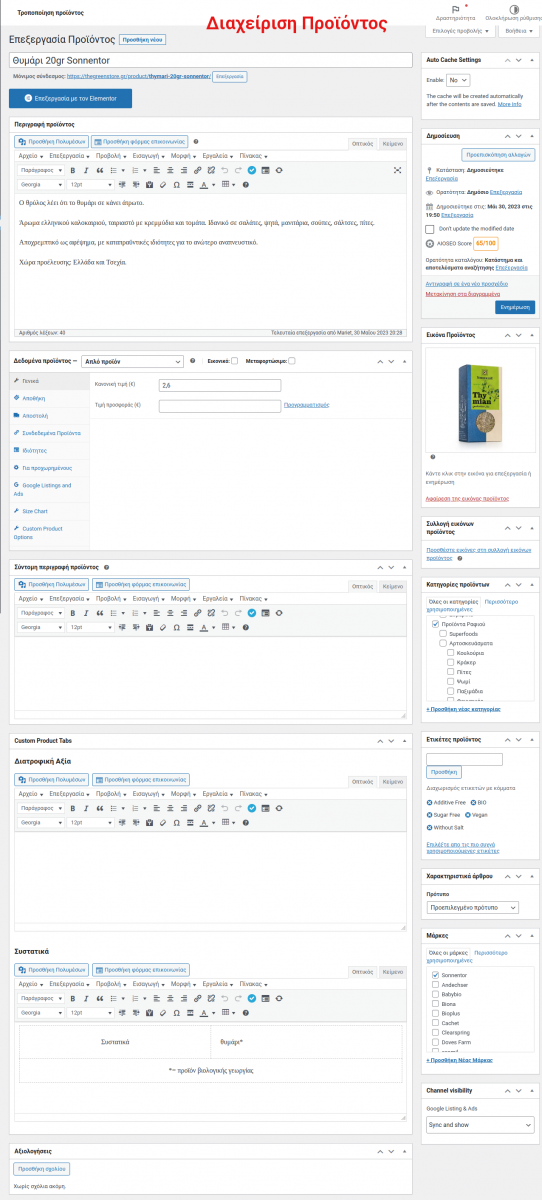Click Μετακίνηση στα διαγραμμένα link
Image resolution: width=542 pixels, height=1200 pixels.
pyautogui.click(x=463, y=294)
